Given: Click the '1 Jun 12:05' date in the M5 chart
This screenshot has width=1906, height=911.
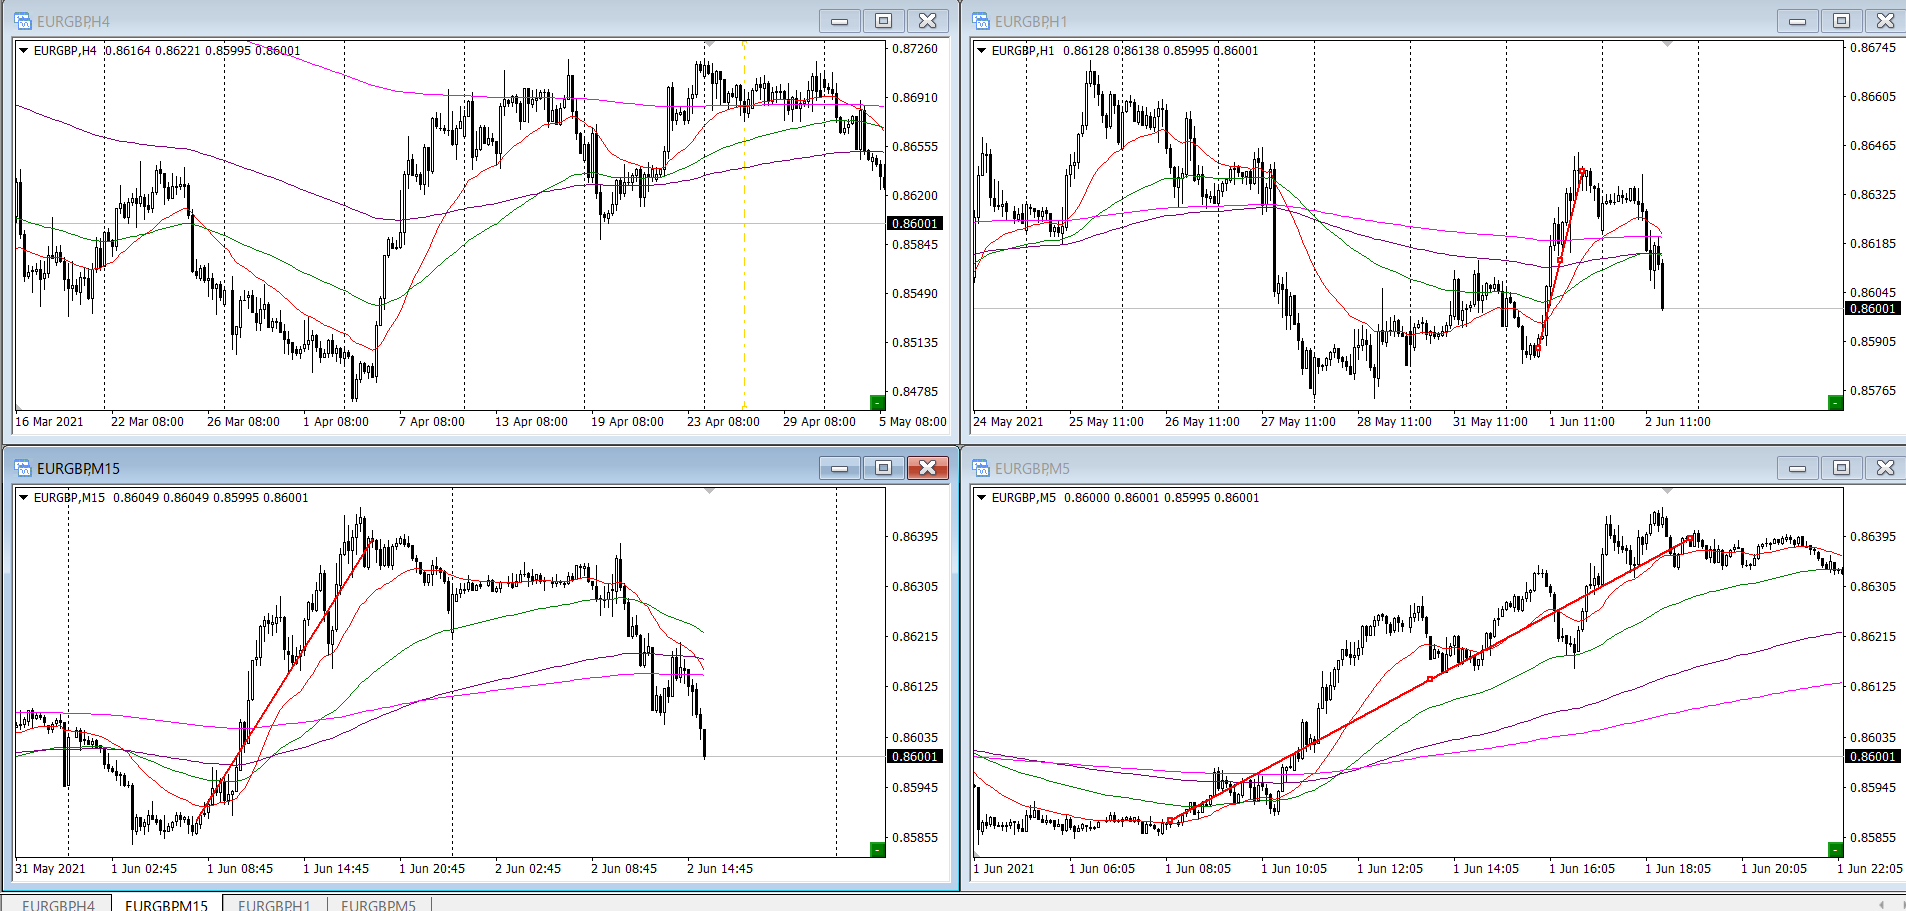Looking at the screenshot, I should coord(1390,868).
